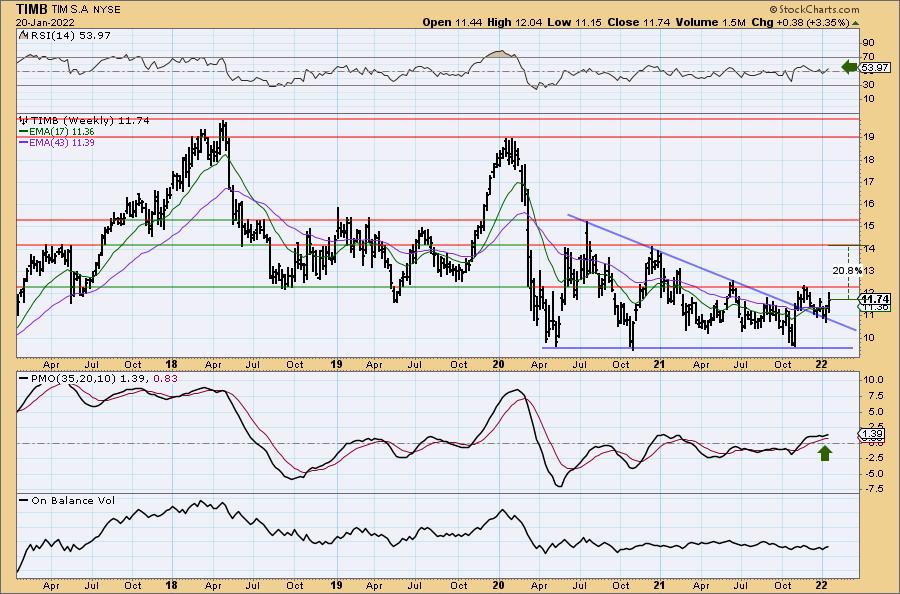Viewport: 900px width, 594px height.
Task: Click the Close 11.74 header value
Action: coord(639,22)
